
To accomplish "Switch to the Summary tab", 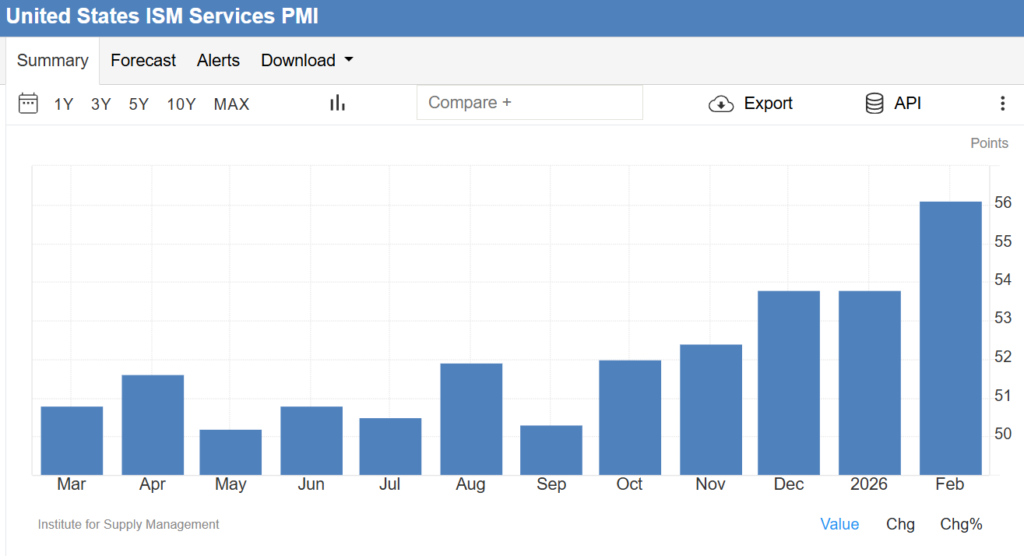I will pos(52,60).
